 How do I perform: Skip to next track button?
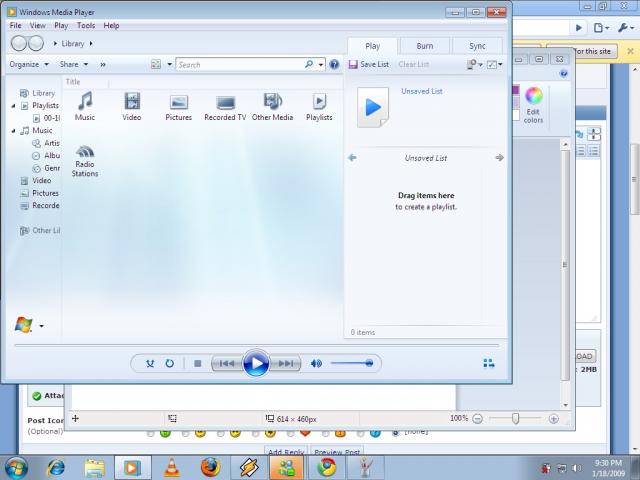point(285,363)
